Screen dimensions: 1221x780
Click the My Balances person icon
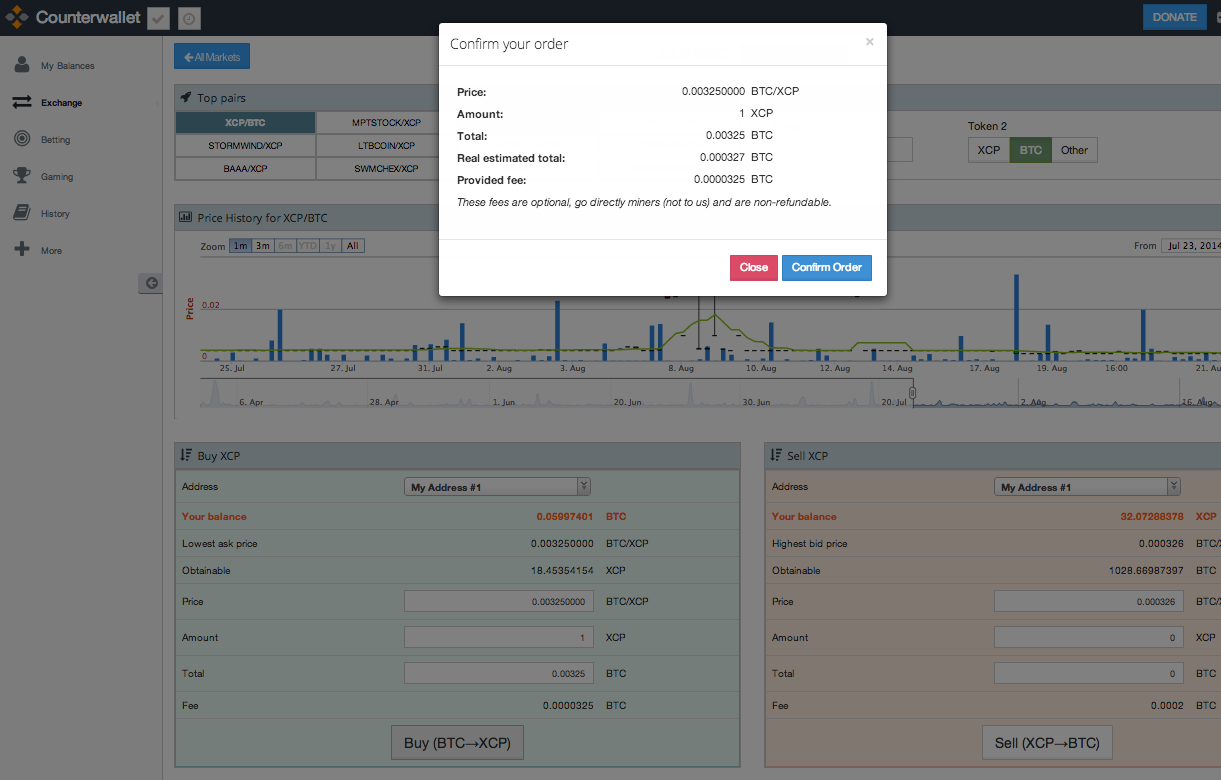point(22,65)
